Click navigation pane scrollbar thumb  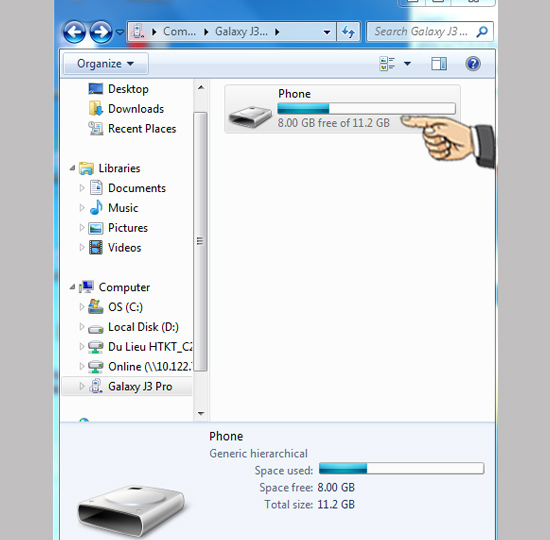(x=200, y=241)
